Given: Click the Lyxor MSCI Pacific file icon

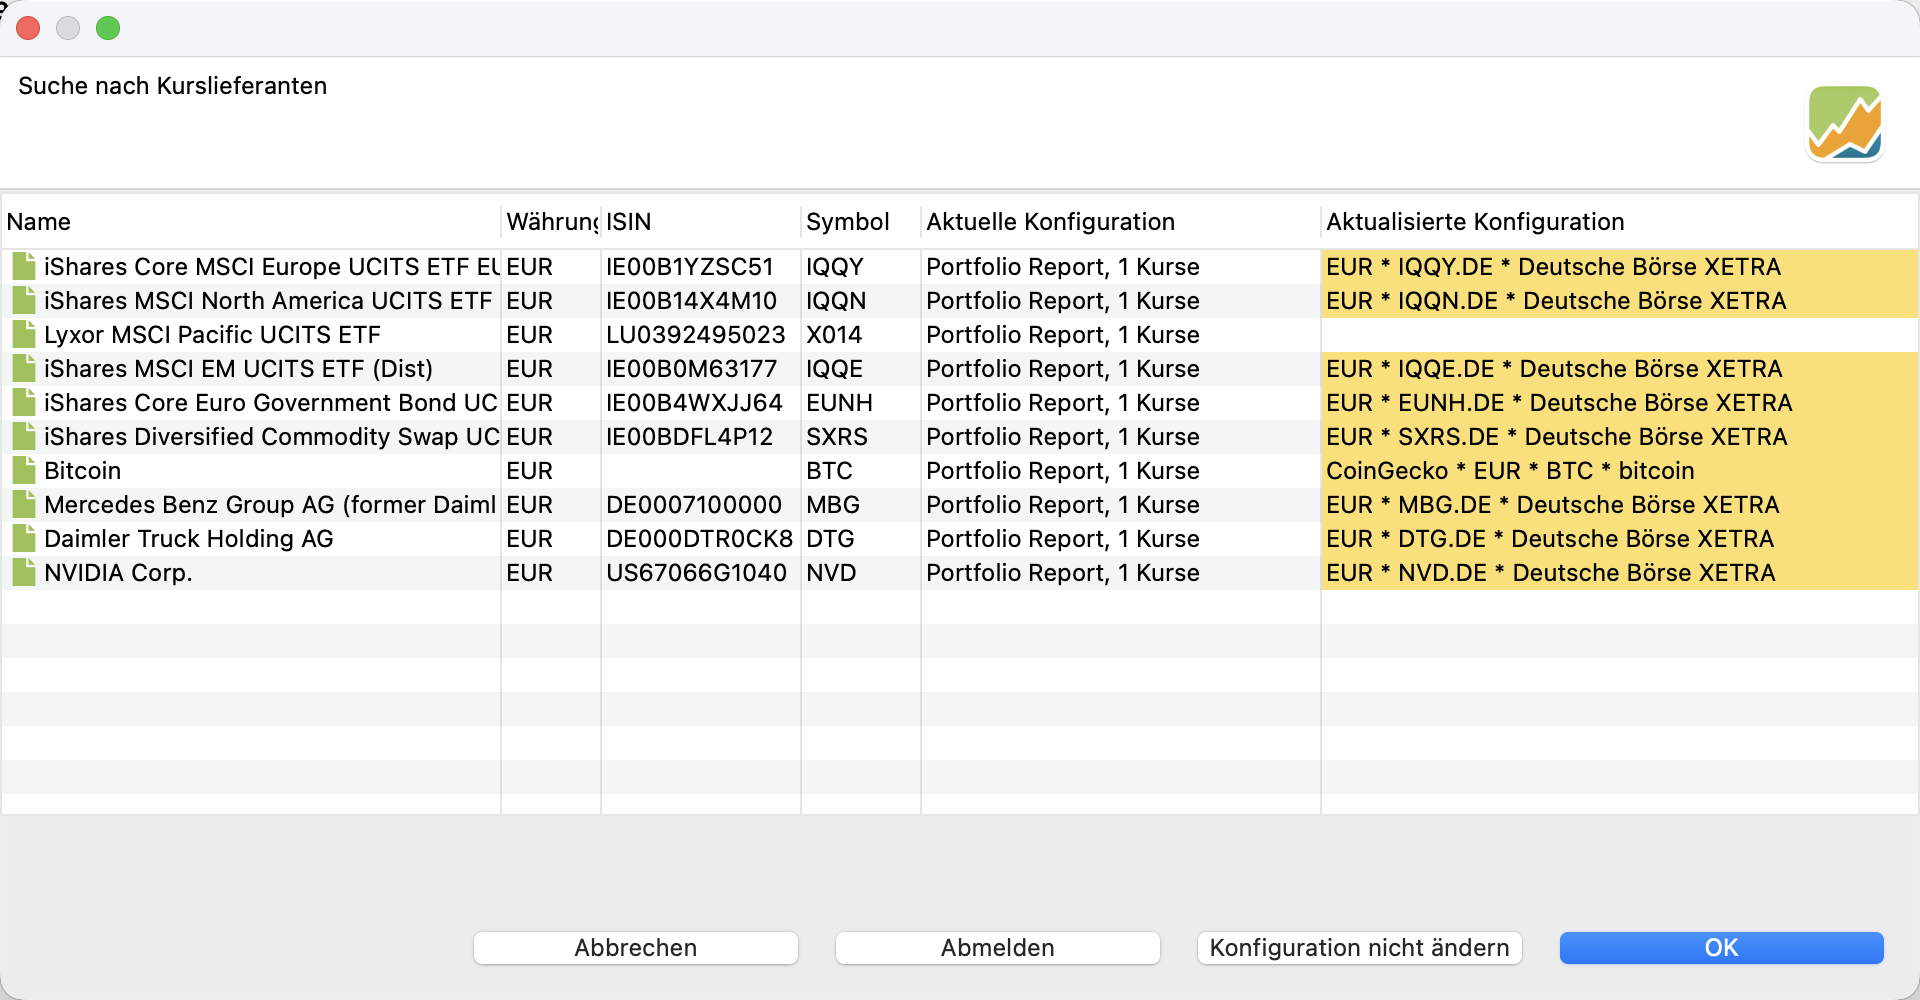Looking at the screenshot, I should tap(24, 334).
